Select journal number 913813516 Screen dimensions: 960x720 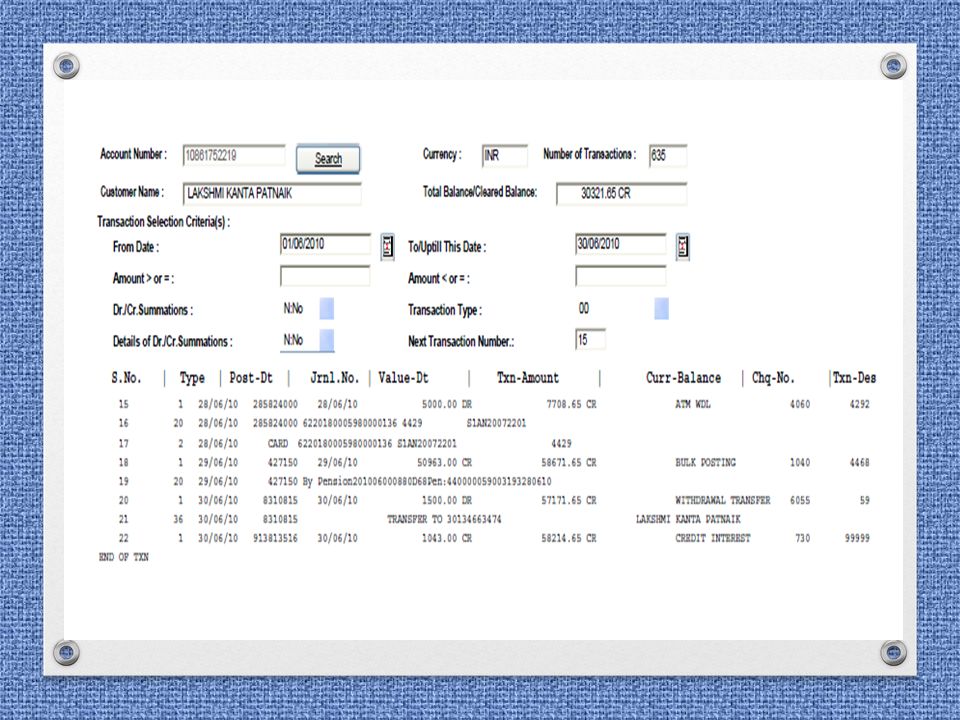coord(276,538)
